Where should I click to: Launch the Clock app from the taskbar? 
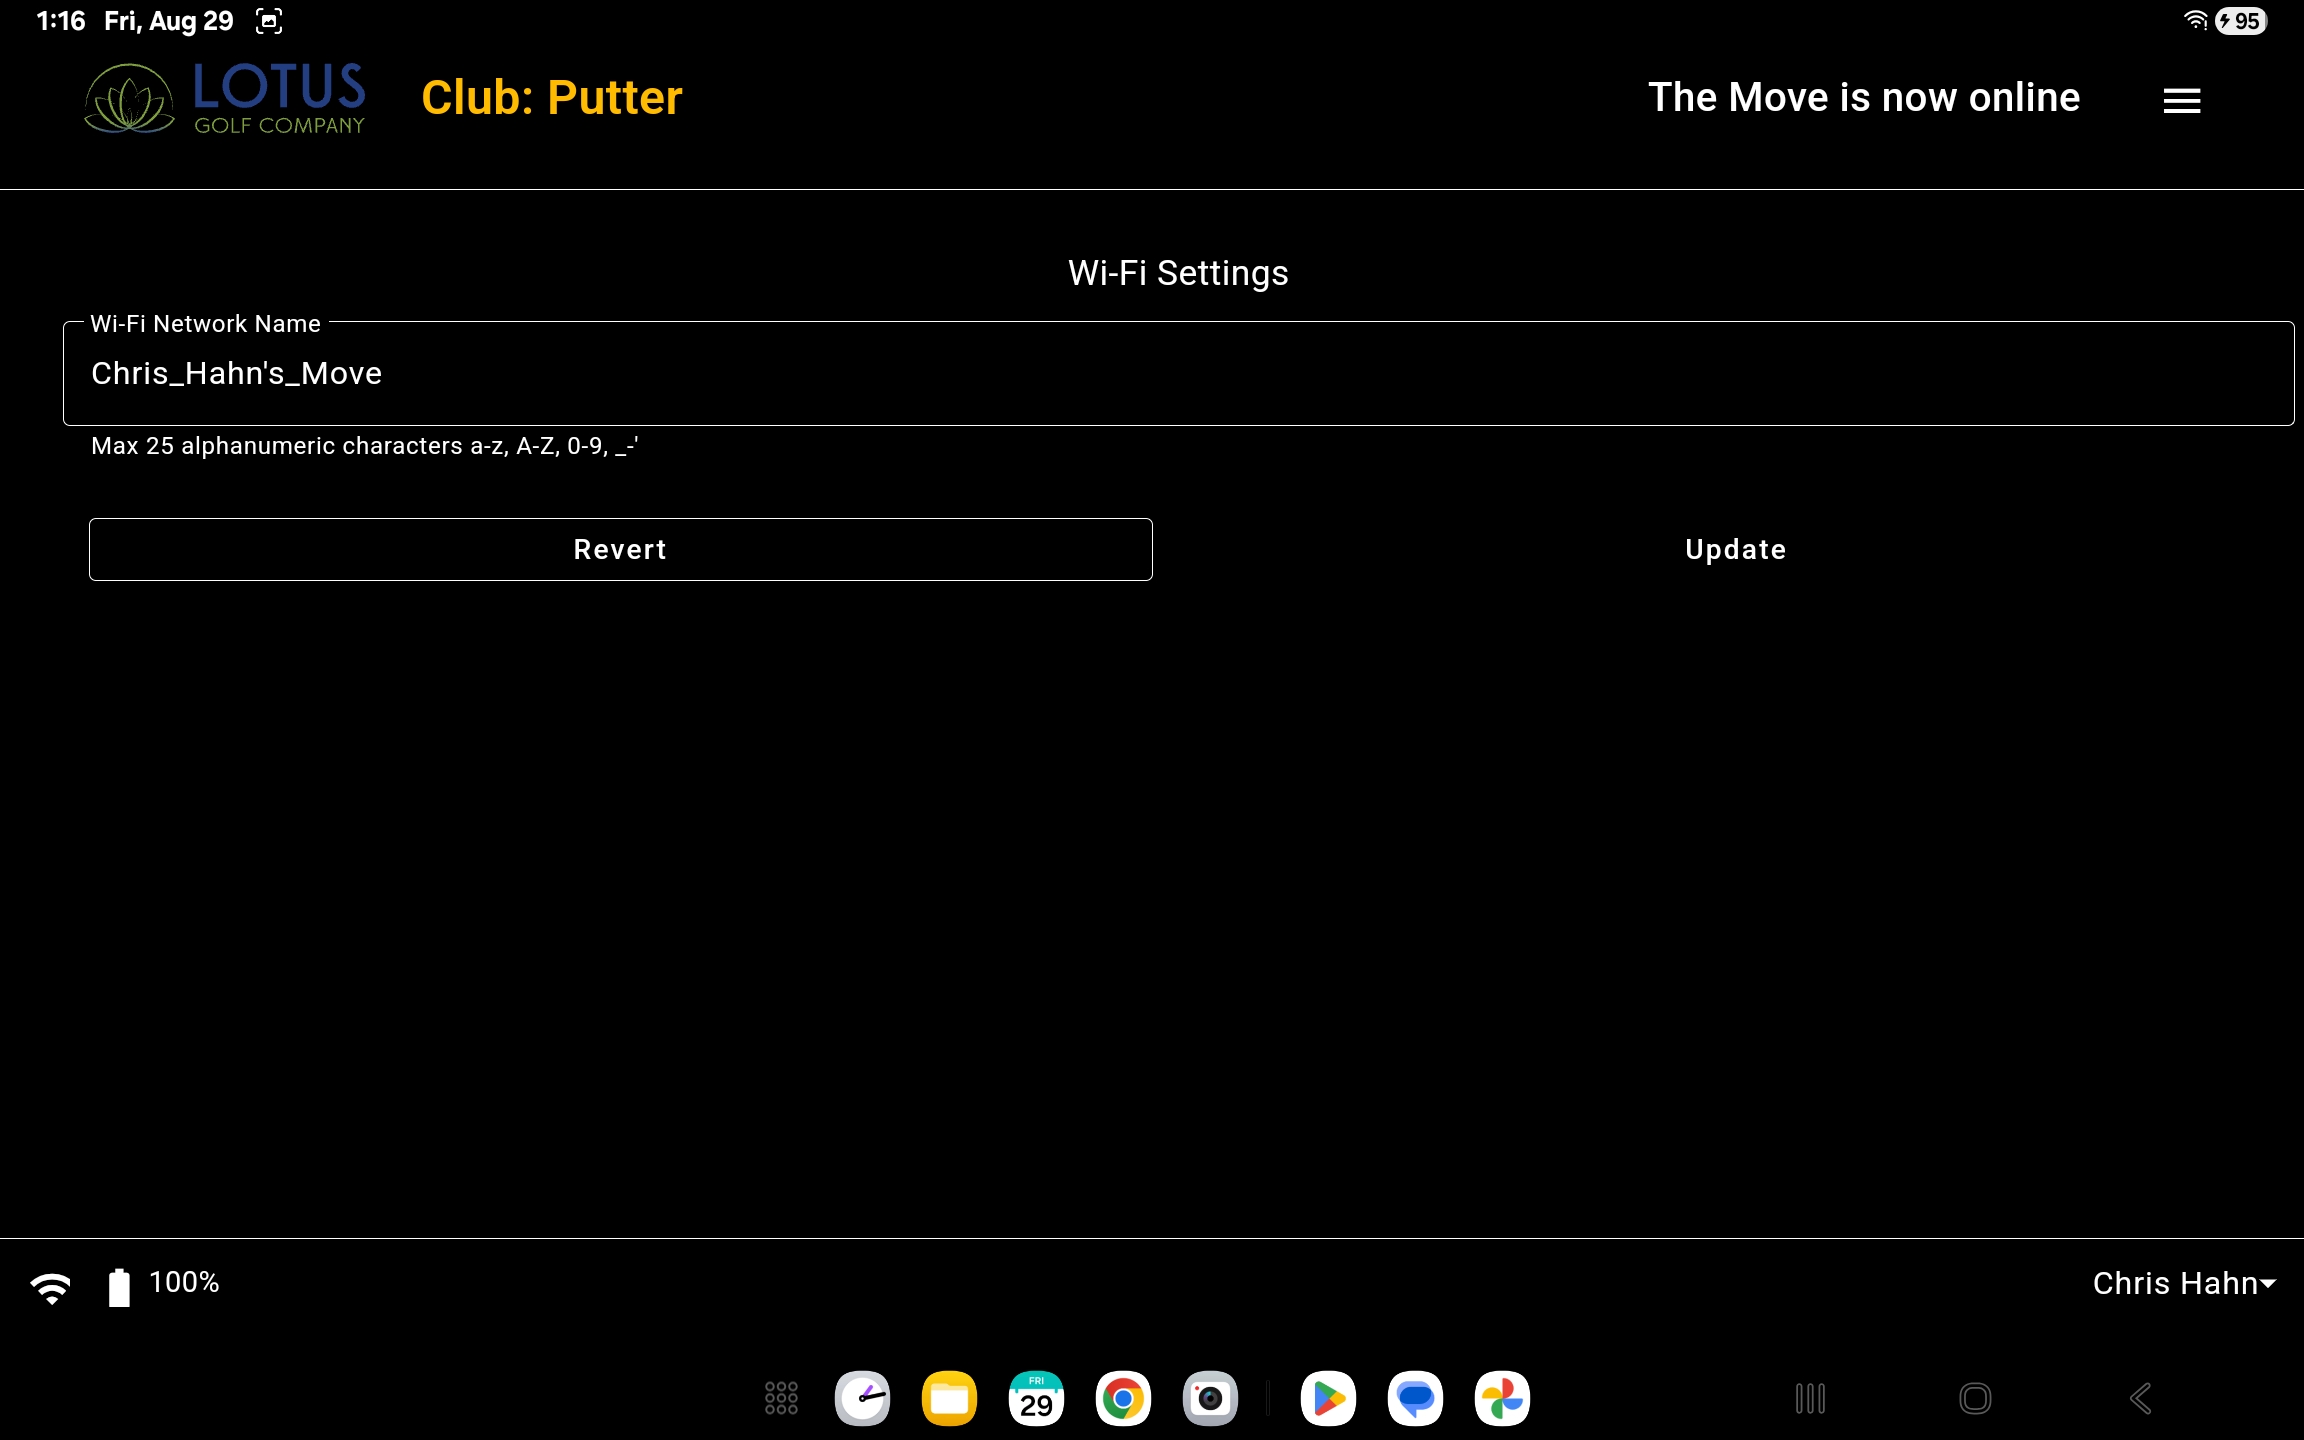(x=863, y=1398)
